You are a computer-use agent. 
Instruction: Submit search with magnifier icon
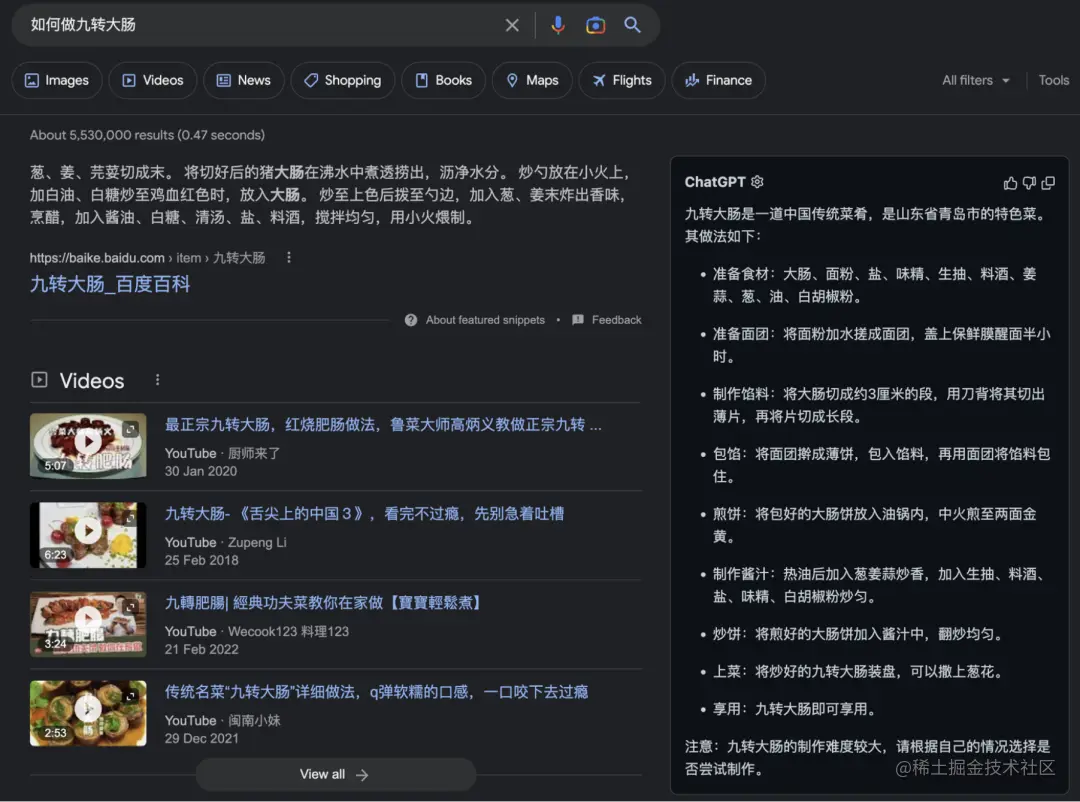(x=632, y=25)
